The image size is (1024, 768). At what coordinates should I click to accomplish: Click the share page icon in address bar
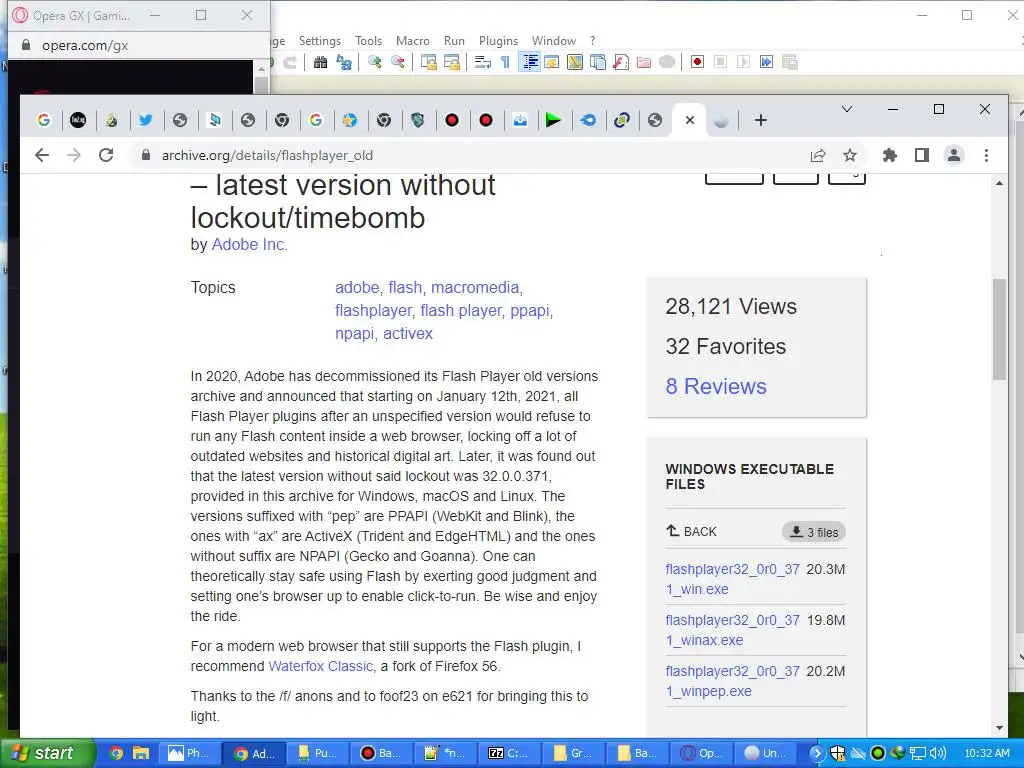(x=818, y=155)
